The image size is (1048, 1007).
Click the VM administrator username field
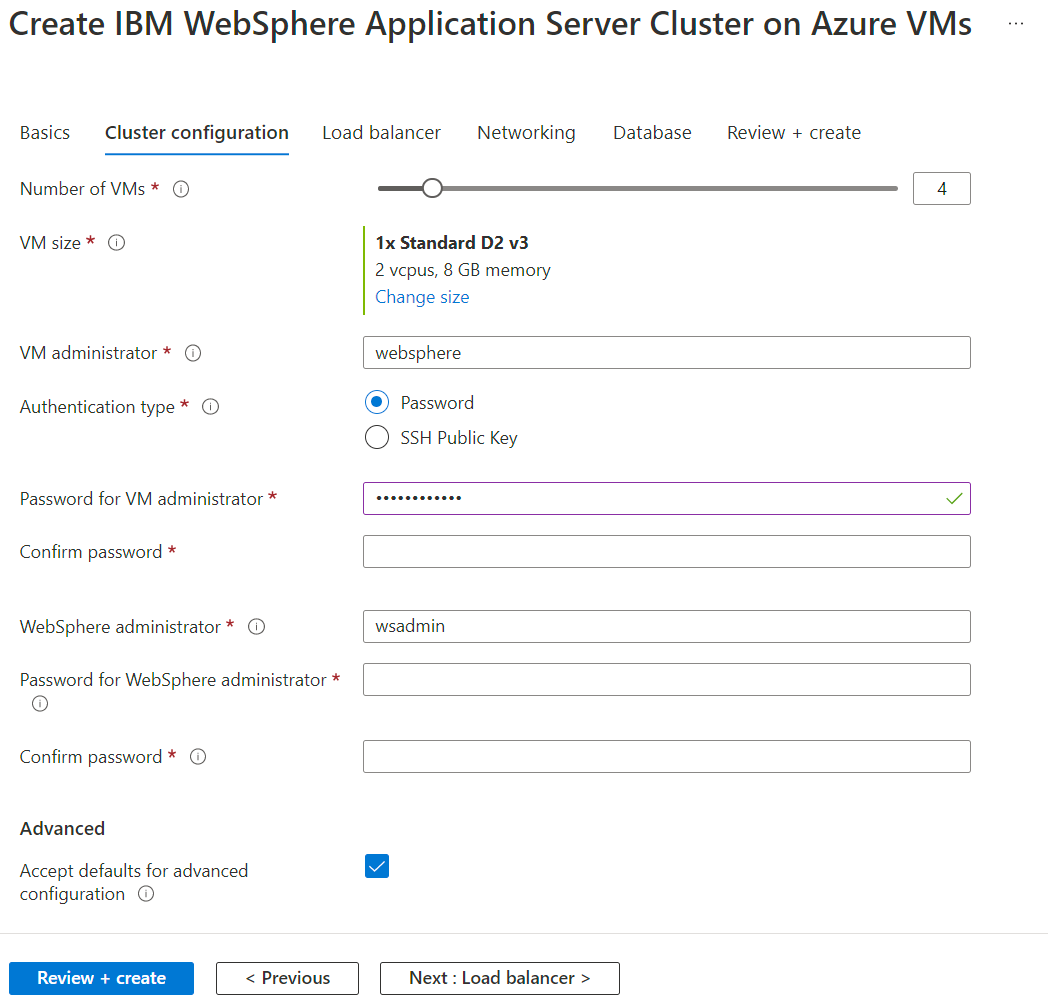(x=666, y=352)
